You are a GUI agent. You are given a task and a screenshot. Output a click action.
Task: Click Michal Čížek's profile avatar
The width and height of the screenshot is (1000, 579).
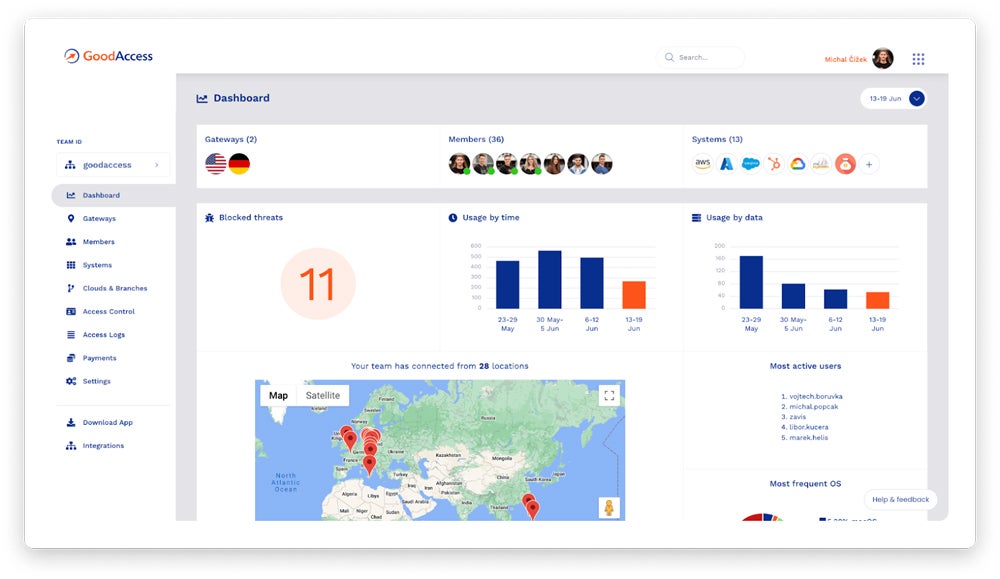click(882, 58)
